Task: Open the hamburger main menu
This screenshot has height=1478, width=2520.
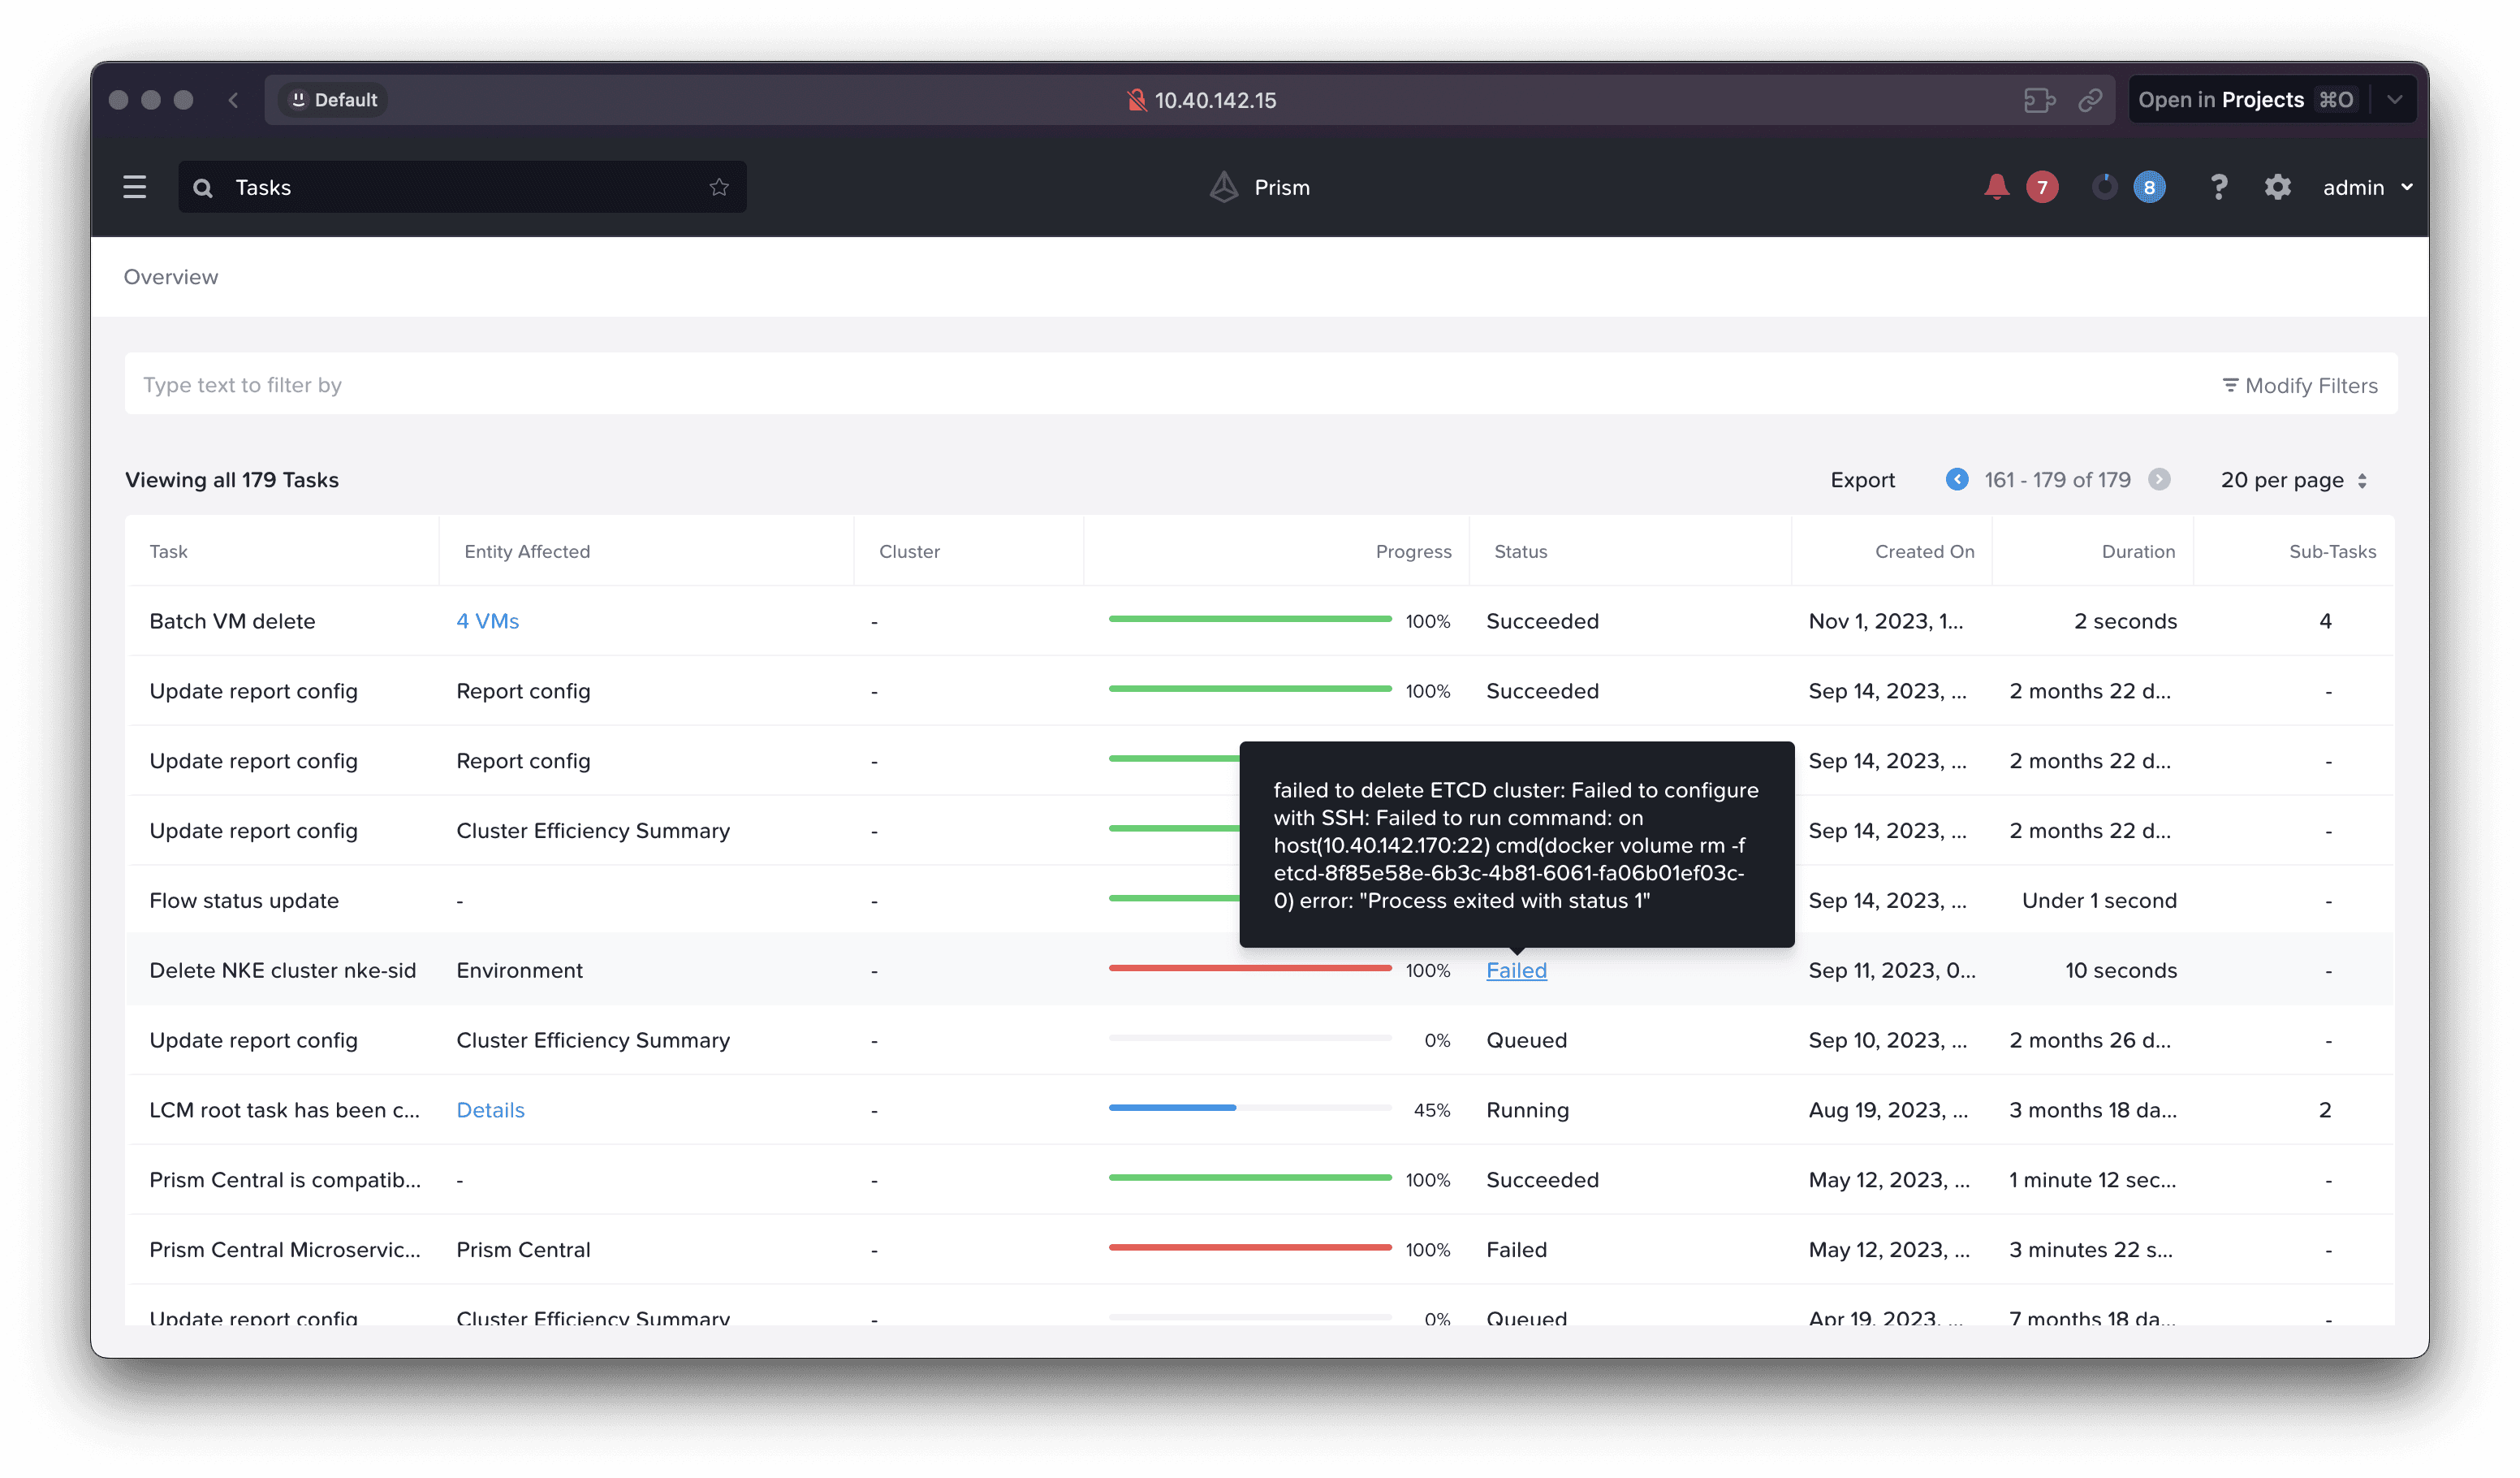Action: 134,187
